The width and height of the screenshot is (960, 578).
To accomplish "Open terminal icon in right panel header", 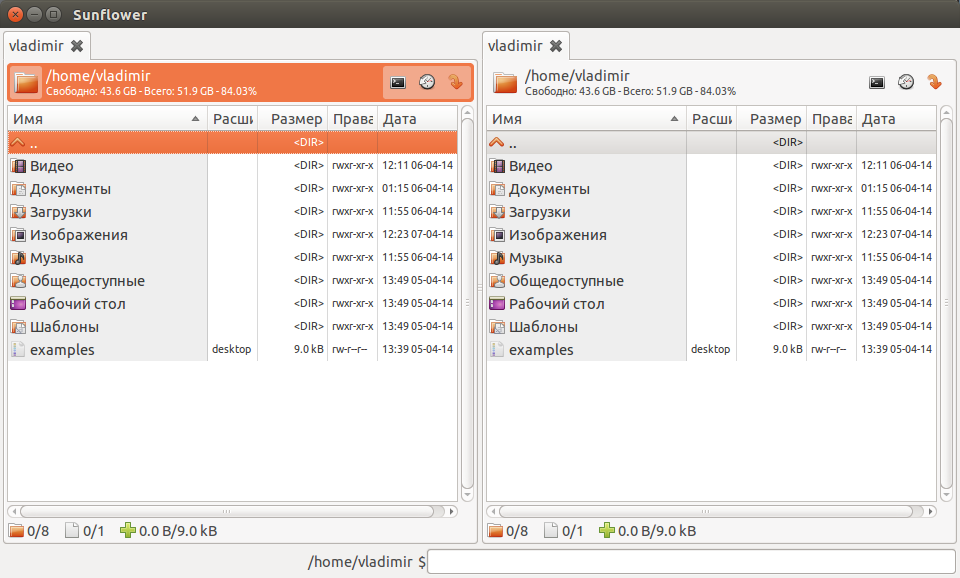I will click(x=877, y=82).
